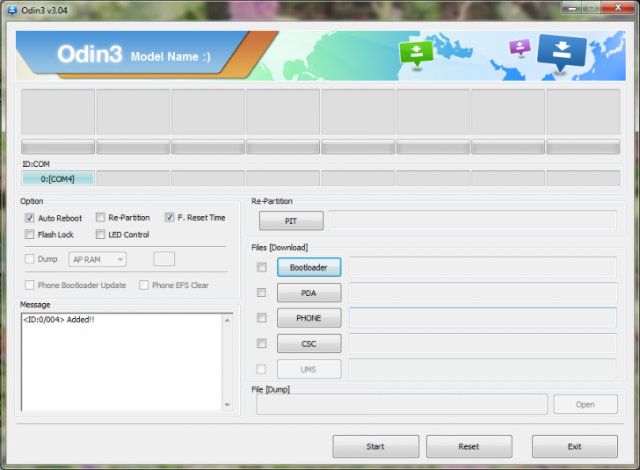The width and height of the screenshot is (640, 470).
Task: Click the UMS button
Action: coord(309,369)
